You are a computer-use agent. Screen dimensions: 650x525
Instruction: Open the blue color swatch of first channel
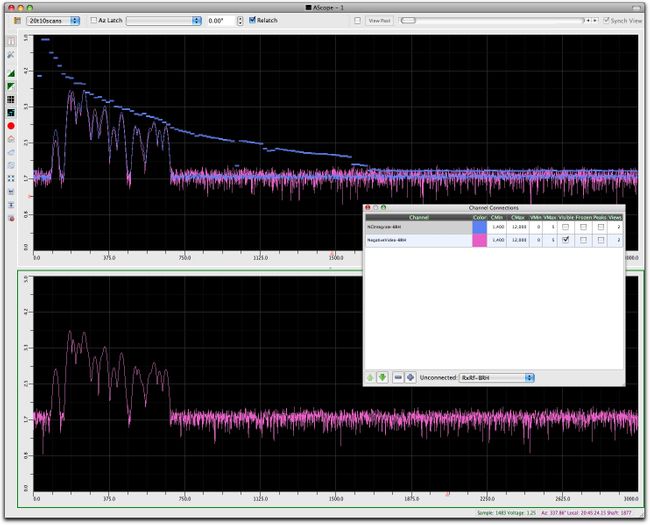[479, 227]
